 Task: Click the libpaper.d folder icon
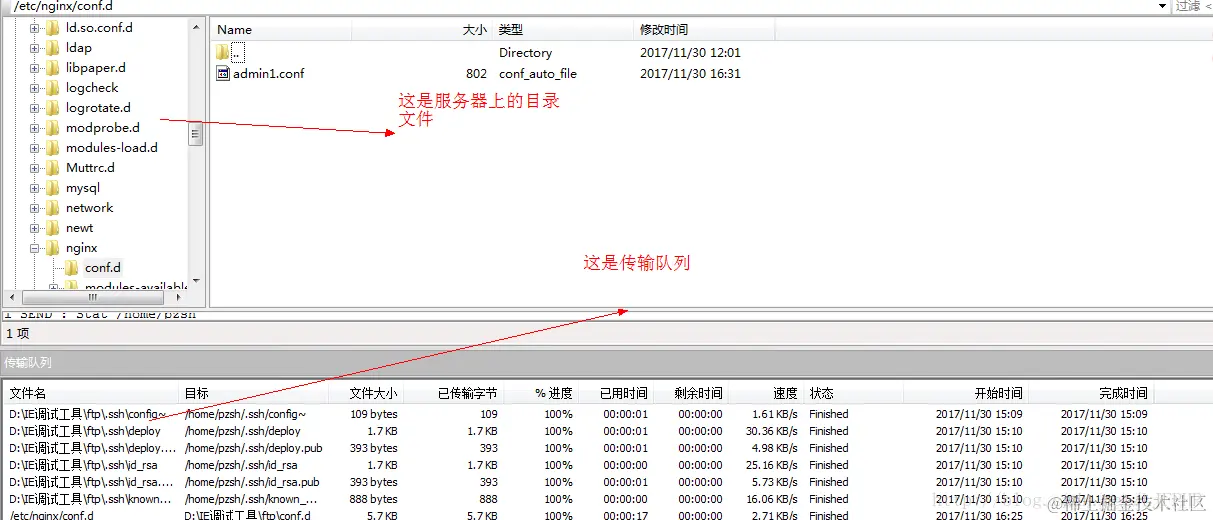coord(53,68)
